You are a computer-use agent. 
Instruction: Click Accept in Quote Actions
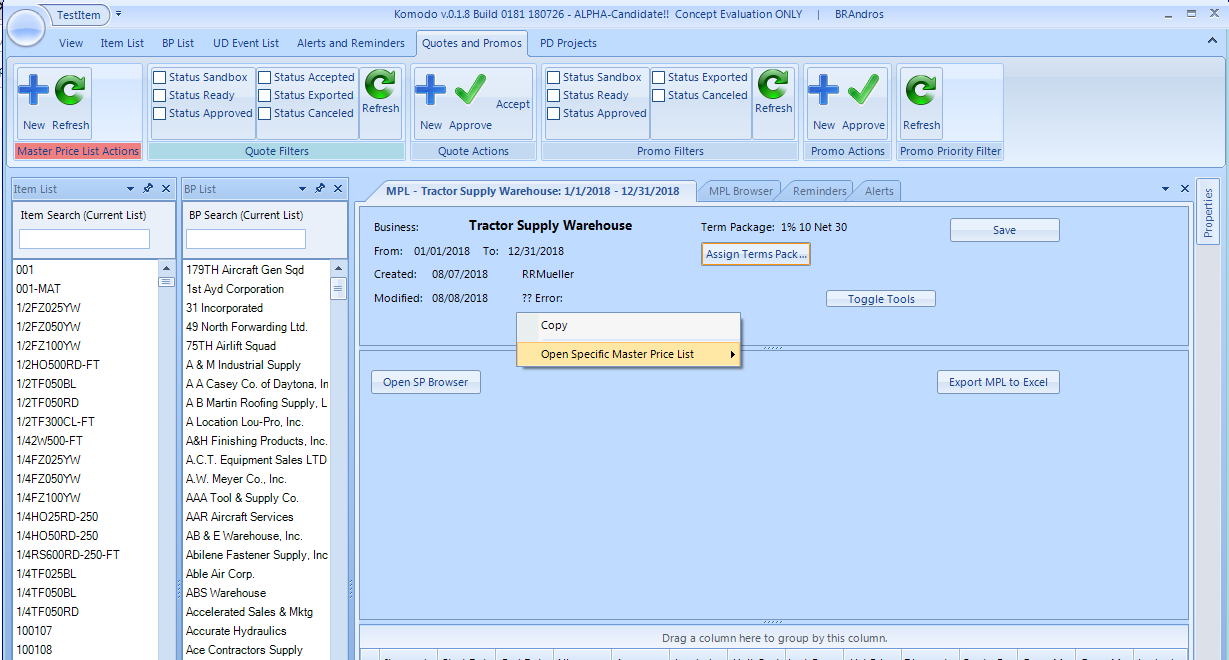click(513, 104)
